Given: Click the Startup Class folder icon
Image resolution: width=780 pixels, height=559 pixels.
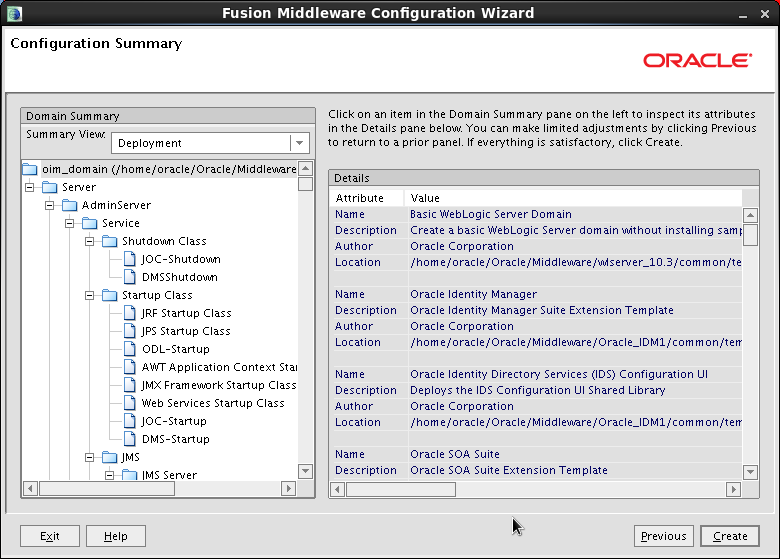Looking at the screenshot, I should (x=109, y=295).
